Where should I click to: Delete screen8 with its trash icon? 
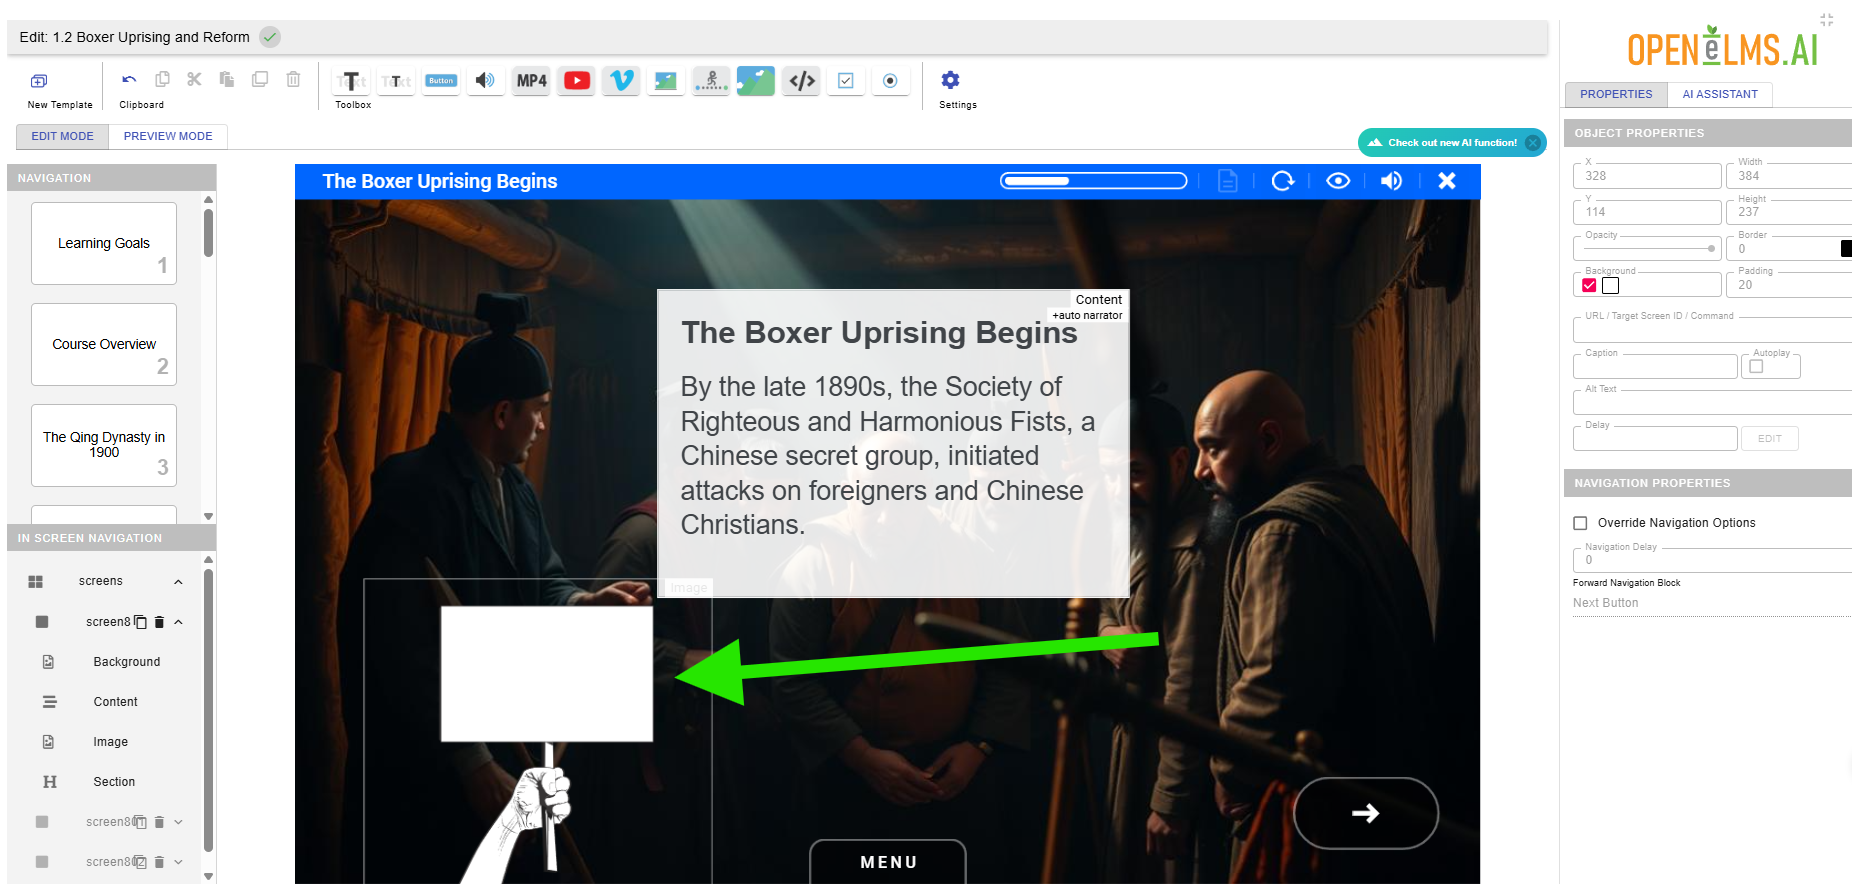[159, 622]
